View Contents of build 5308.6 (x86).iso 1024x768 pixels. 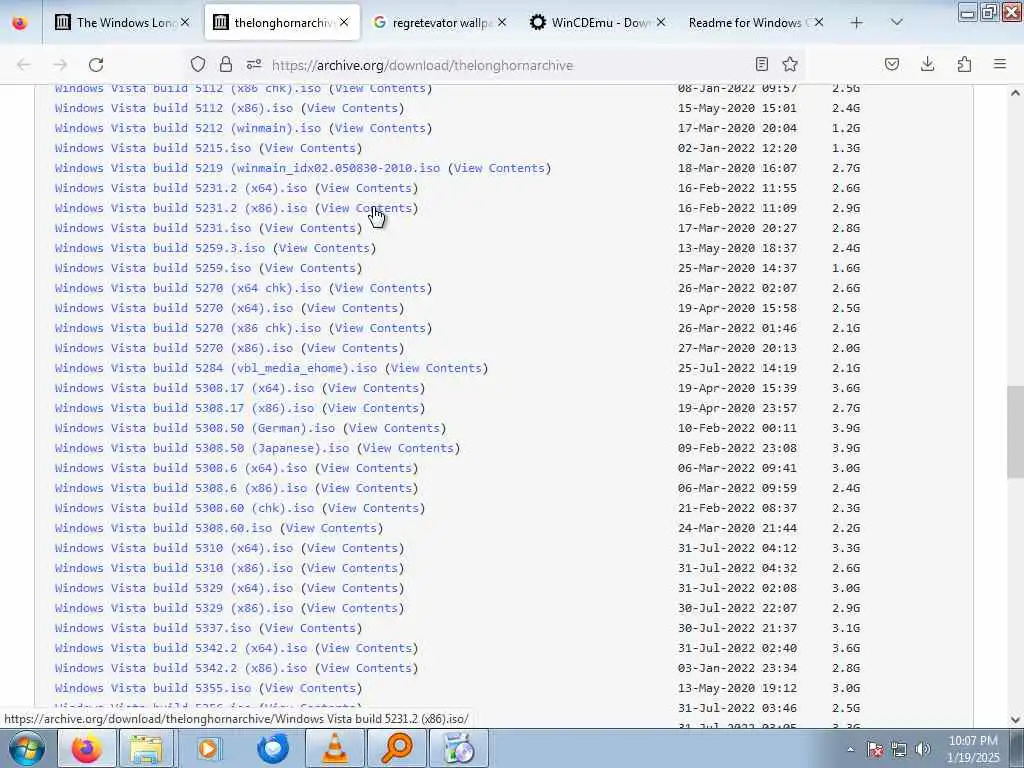coord(366,488)
